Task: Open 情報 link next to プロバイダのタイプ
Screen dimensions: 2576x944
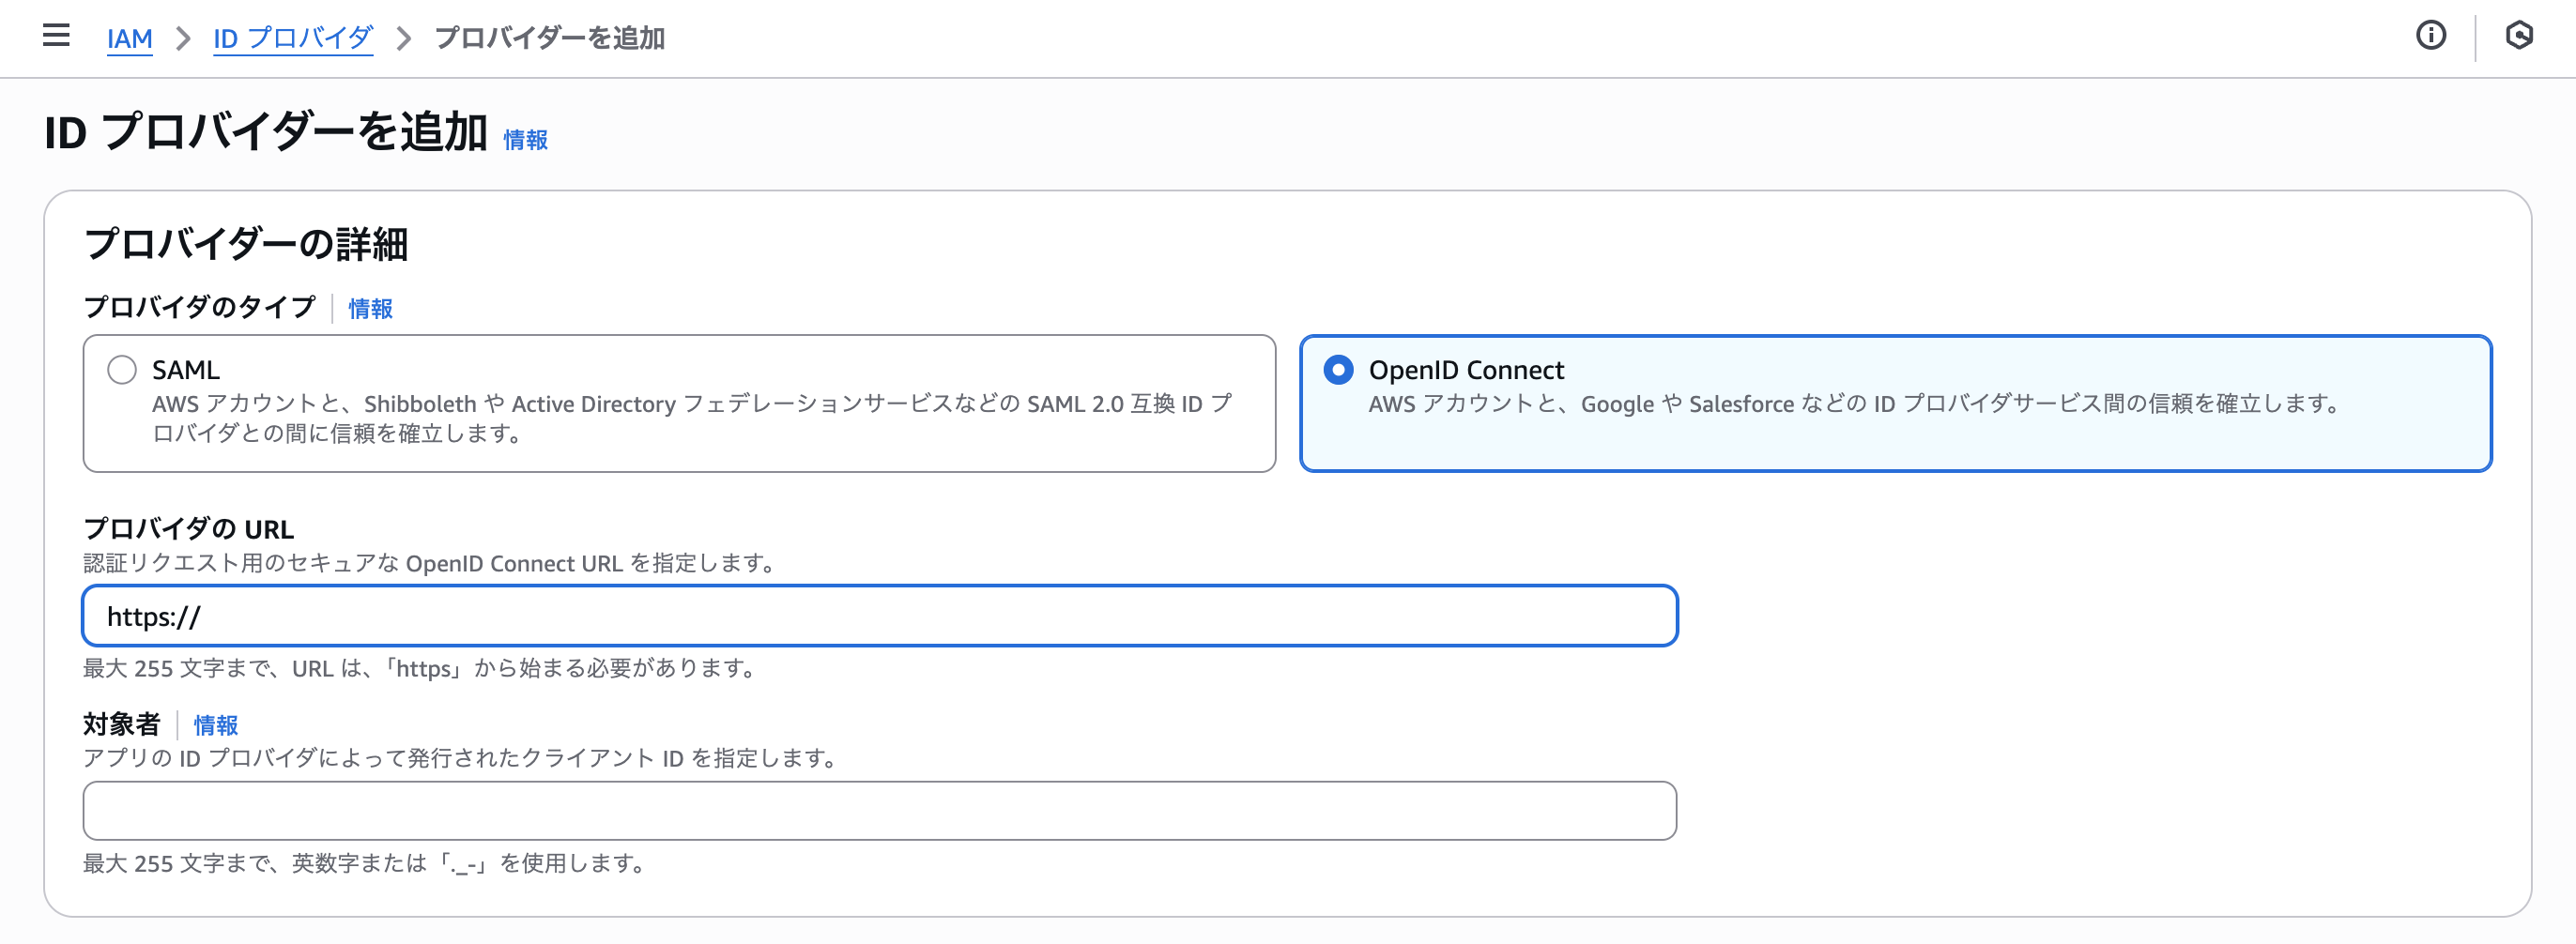Action: point(370,309)
